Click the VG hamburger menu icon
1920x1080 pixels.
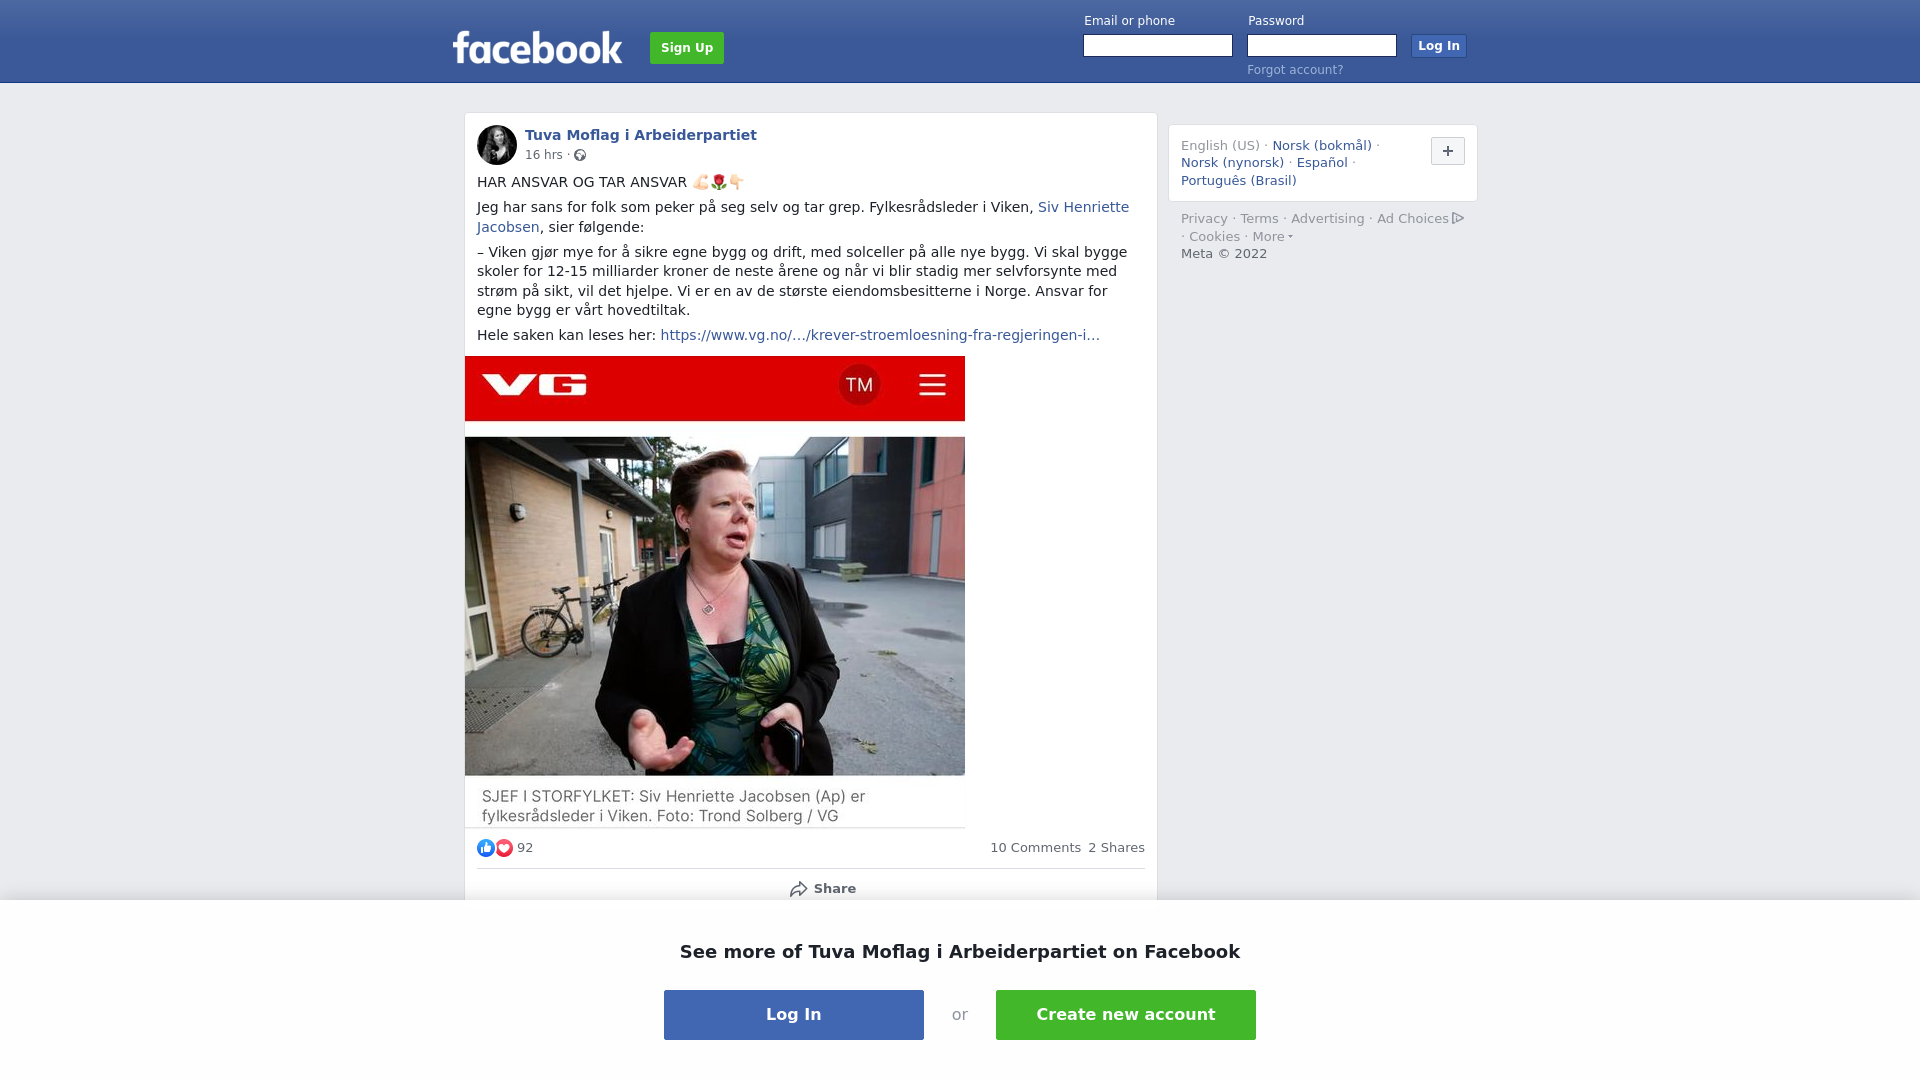(932, 385)
